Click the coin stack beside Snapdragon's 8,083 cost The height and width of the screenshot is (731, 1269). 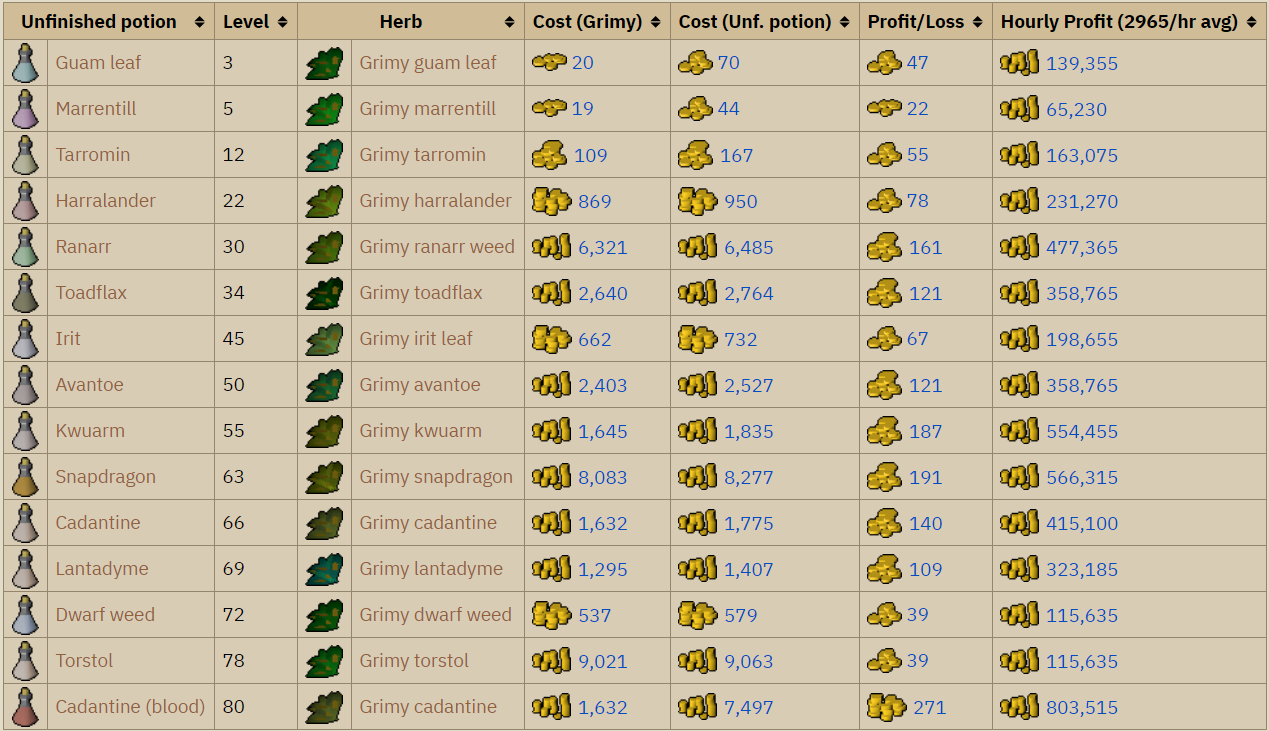point(550,477)
